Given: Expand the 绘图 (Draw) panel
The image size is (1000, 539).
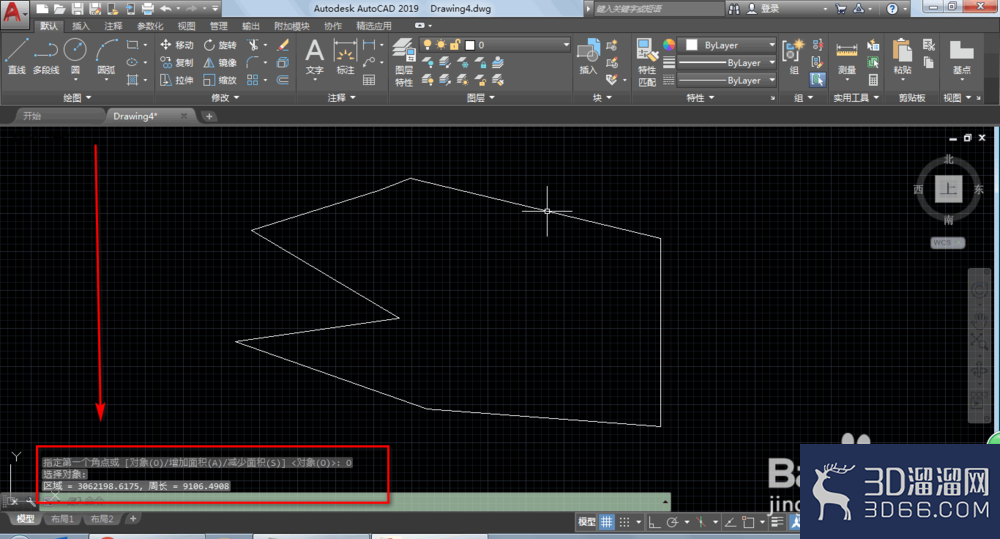Looking at the screenshot, I should (x=77, y=98).
